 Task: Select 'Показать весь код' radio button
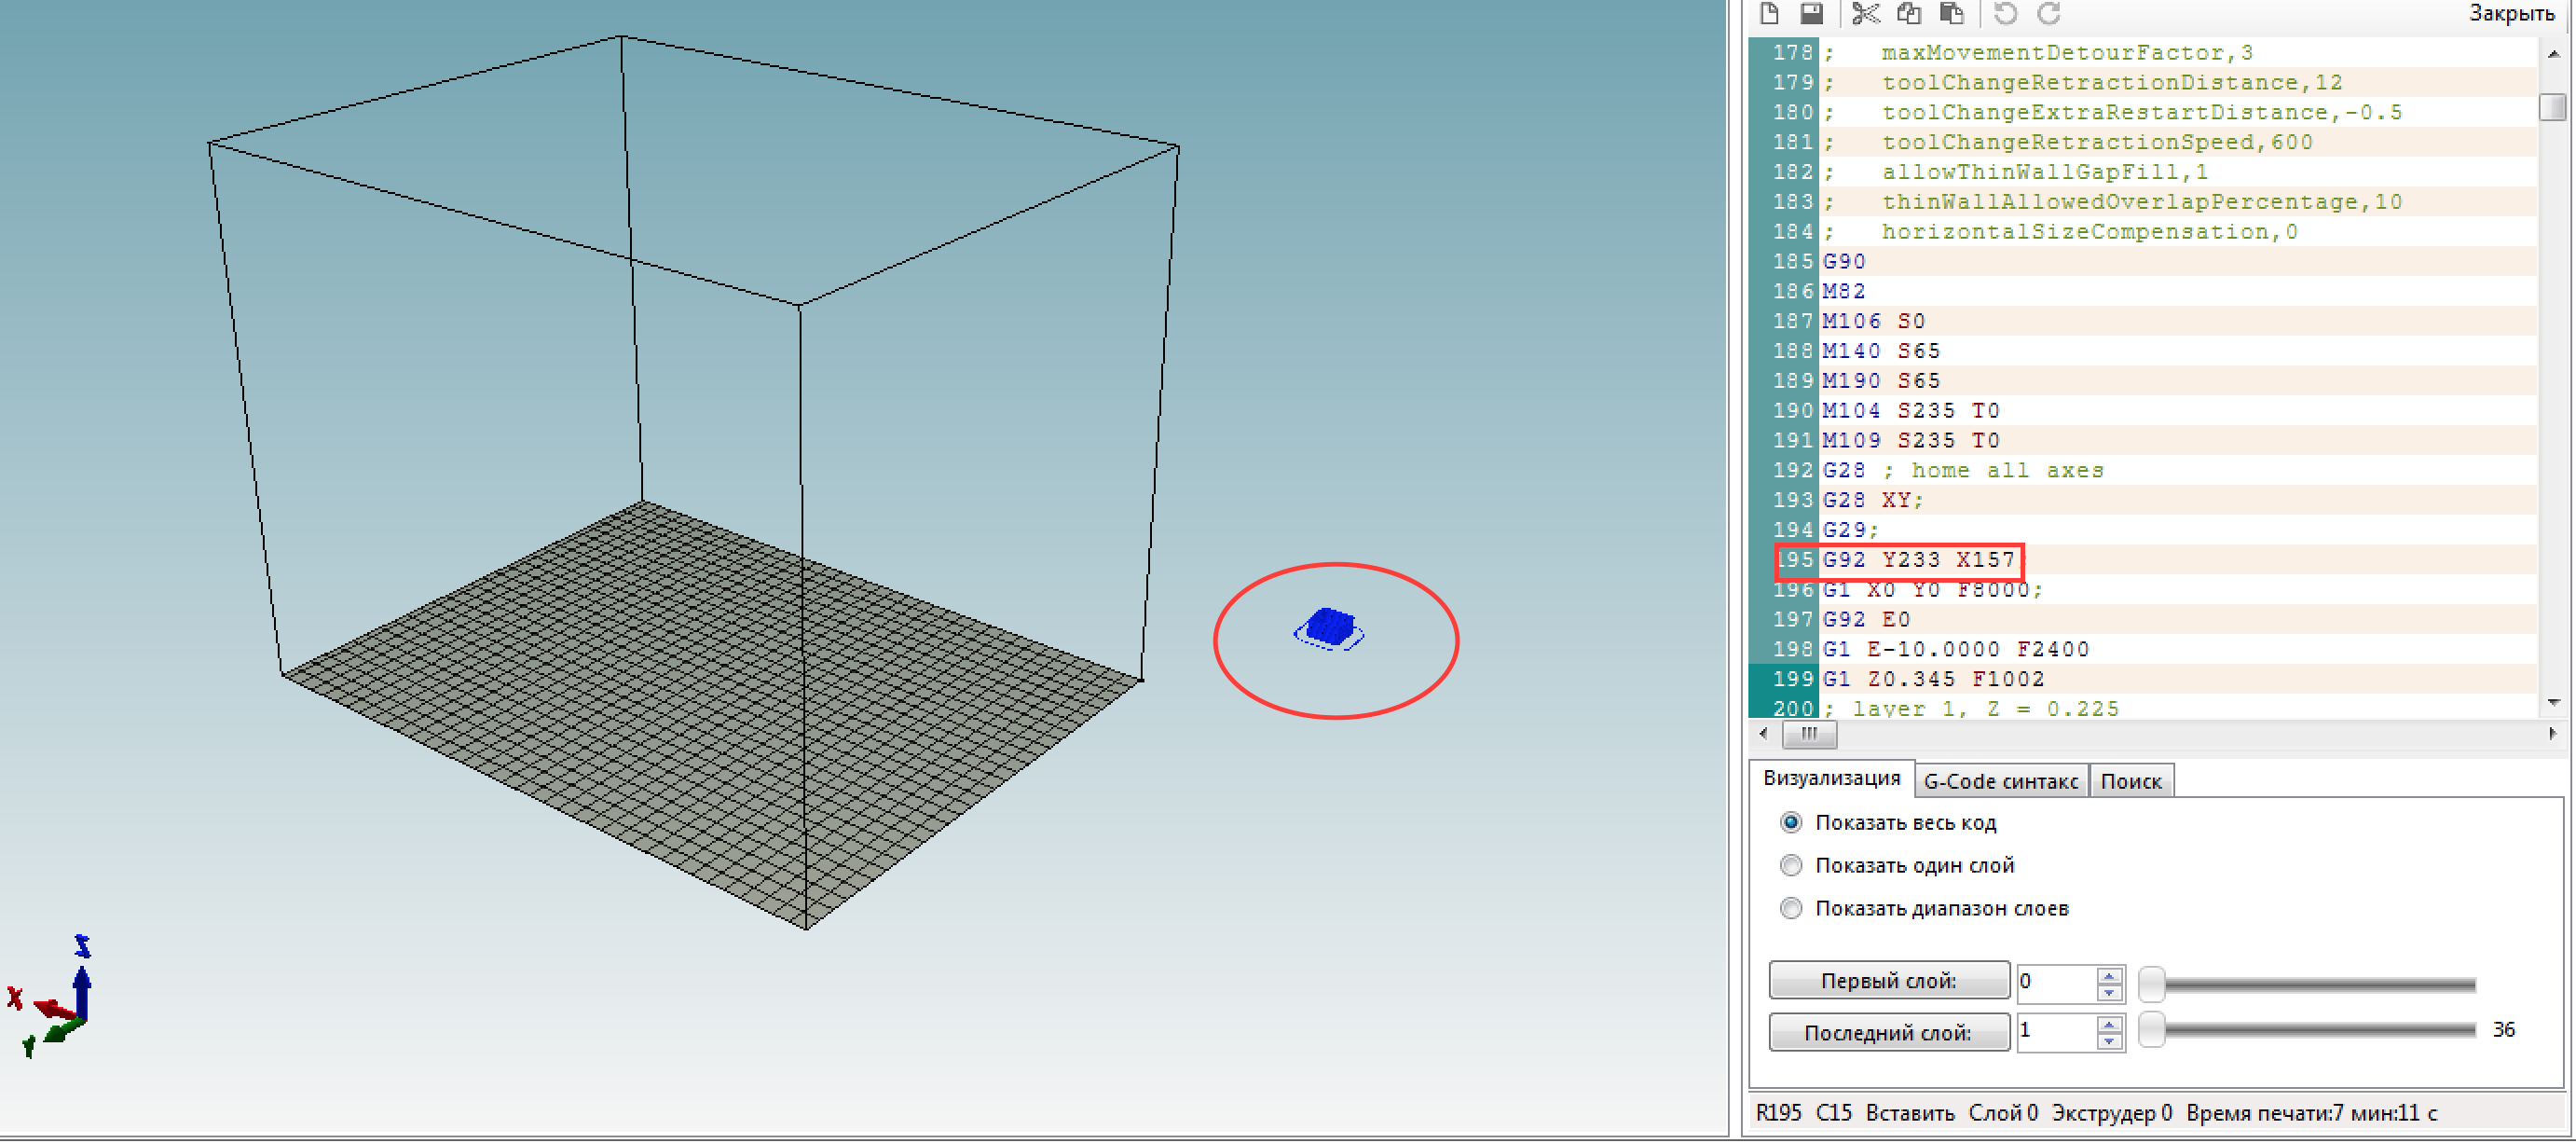[1791, 823]
